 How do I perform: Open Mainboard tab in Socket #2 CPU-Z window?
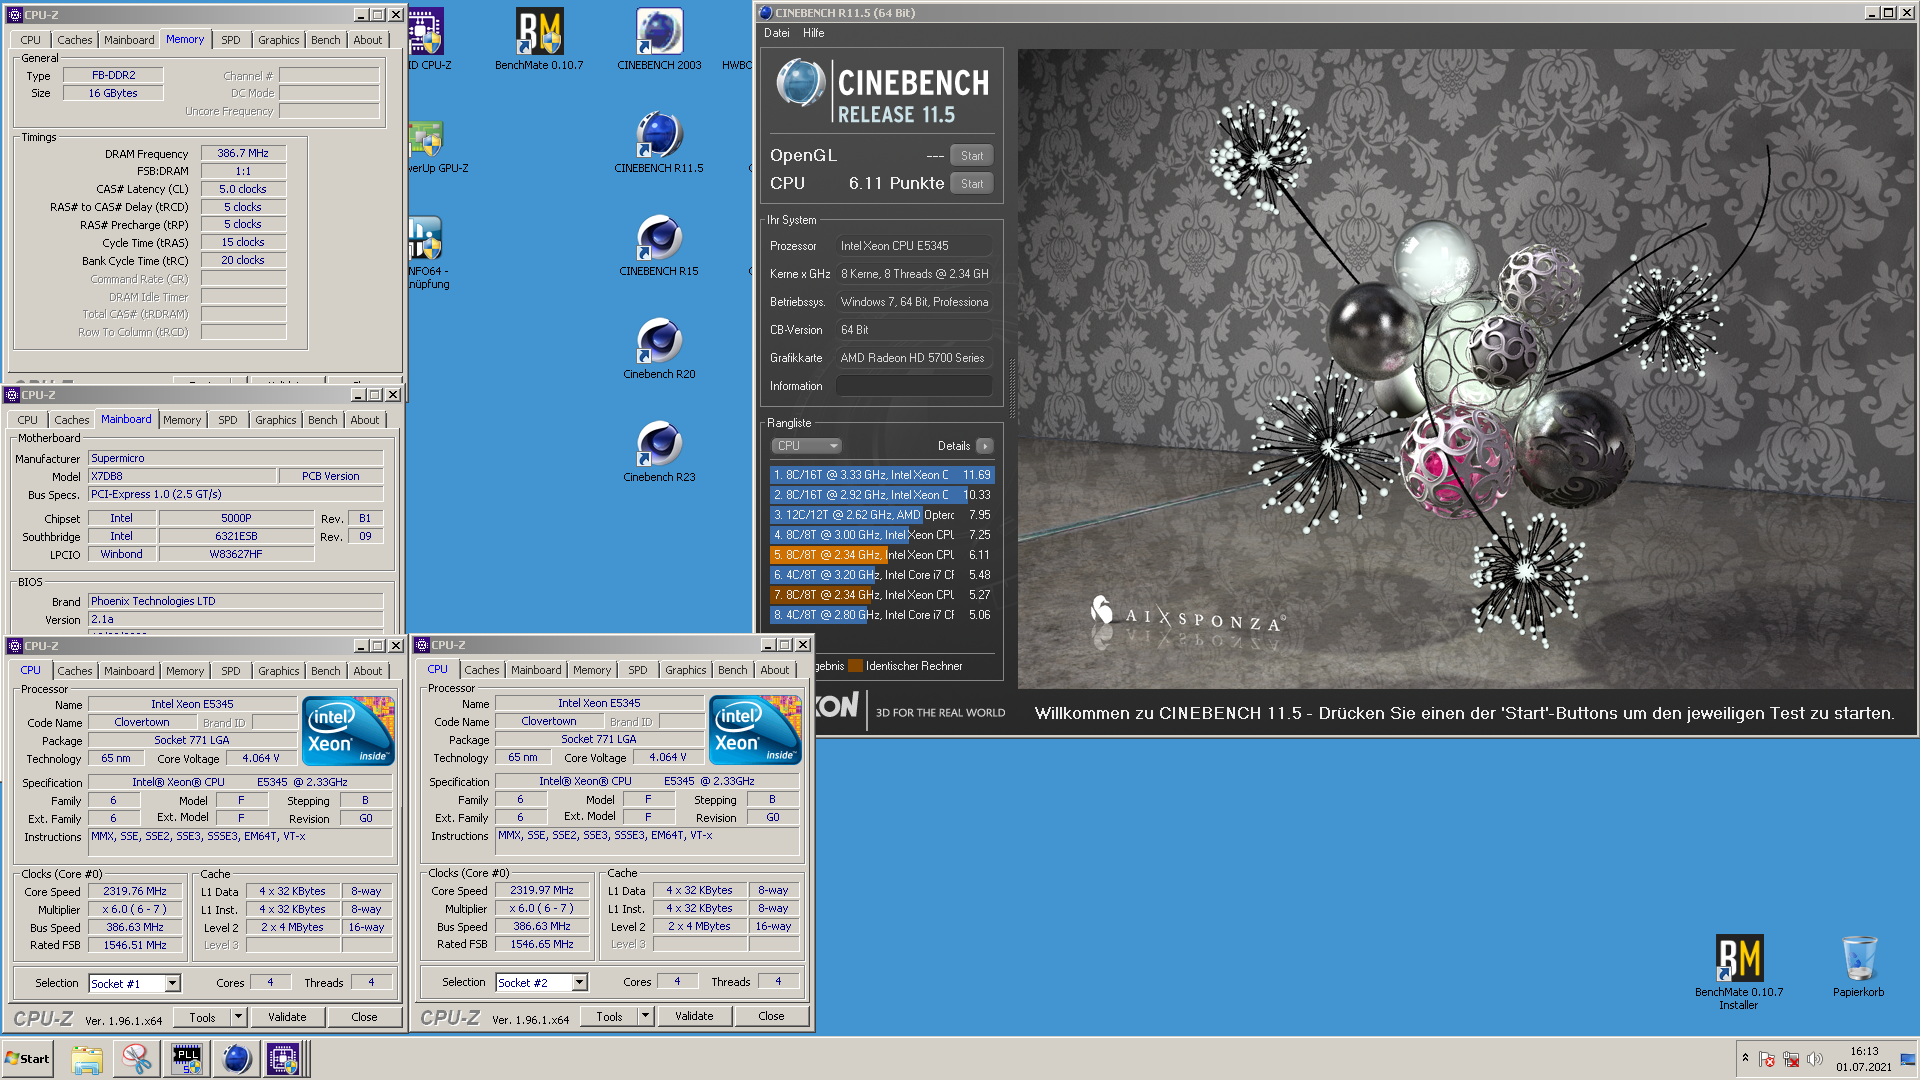click(x=537, y=670)
